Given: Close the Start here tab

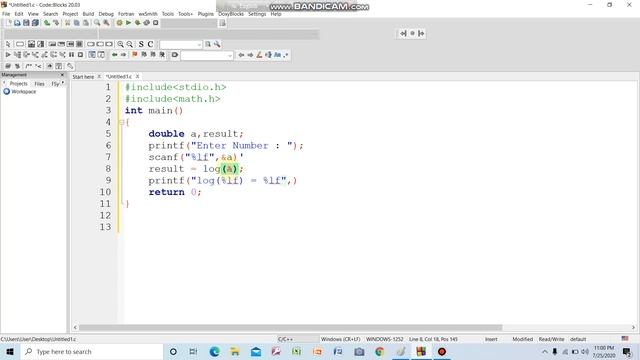Looking at the screenshot, I should pos(99,76).
